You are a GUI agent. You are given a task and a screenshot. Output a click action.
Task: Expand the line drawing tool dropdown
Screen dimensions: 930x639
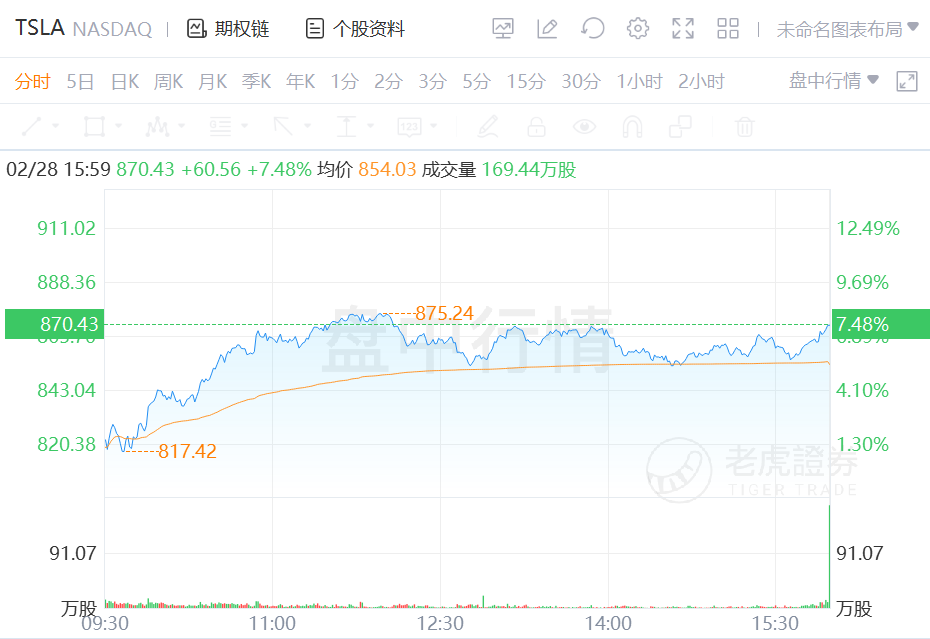pyautogui.click(x=55, y=127)
